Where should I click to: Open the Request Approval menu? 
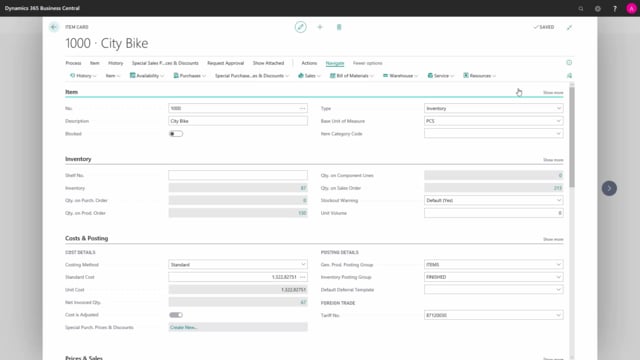click(225, 63)
